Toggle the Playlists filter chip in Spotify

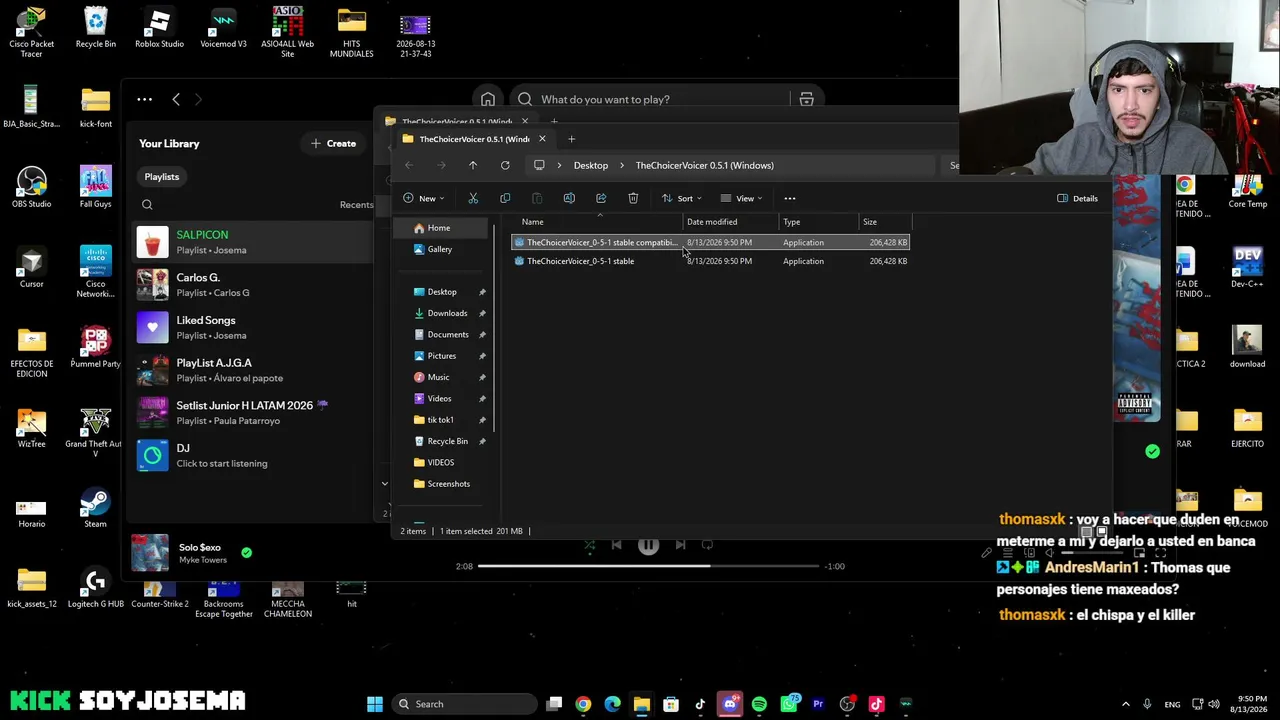[162, 177]
